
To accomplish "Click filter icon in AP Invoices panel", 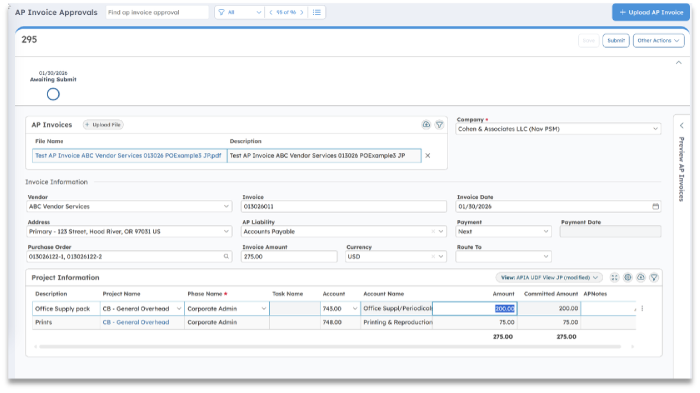I will pyautogui.click(x=439, y=125).
